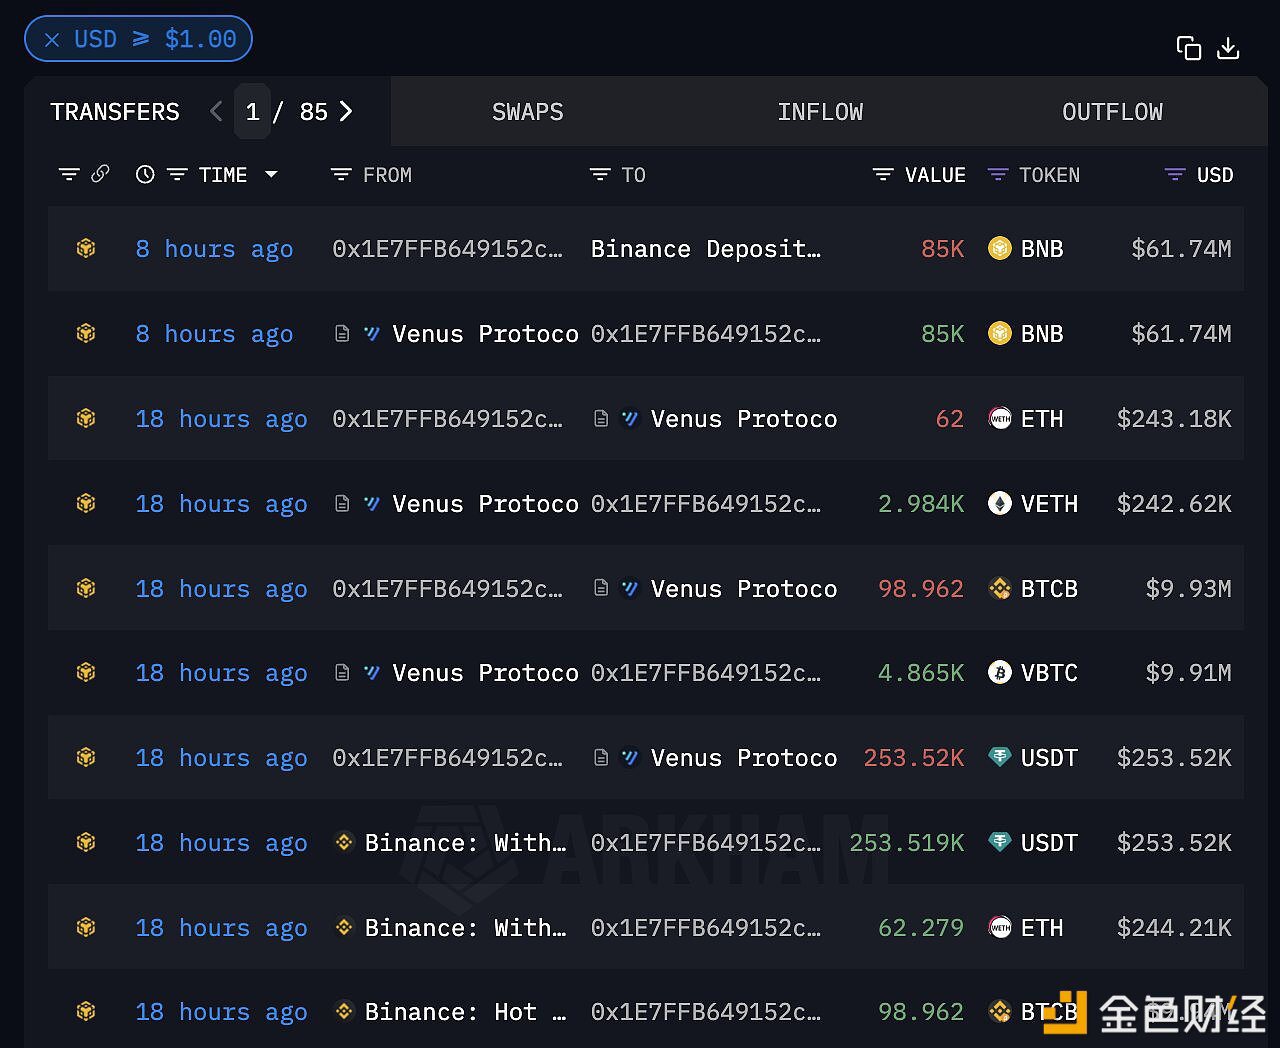
Task: Click the clock icon next to TIME
Action: tap(145, 174)
